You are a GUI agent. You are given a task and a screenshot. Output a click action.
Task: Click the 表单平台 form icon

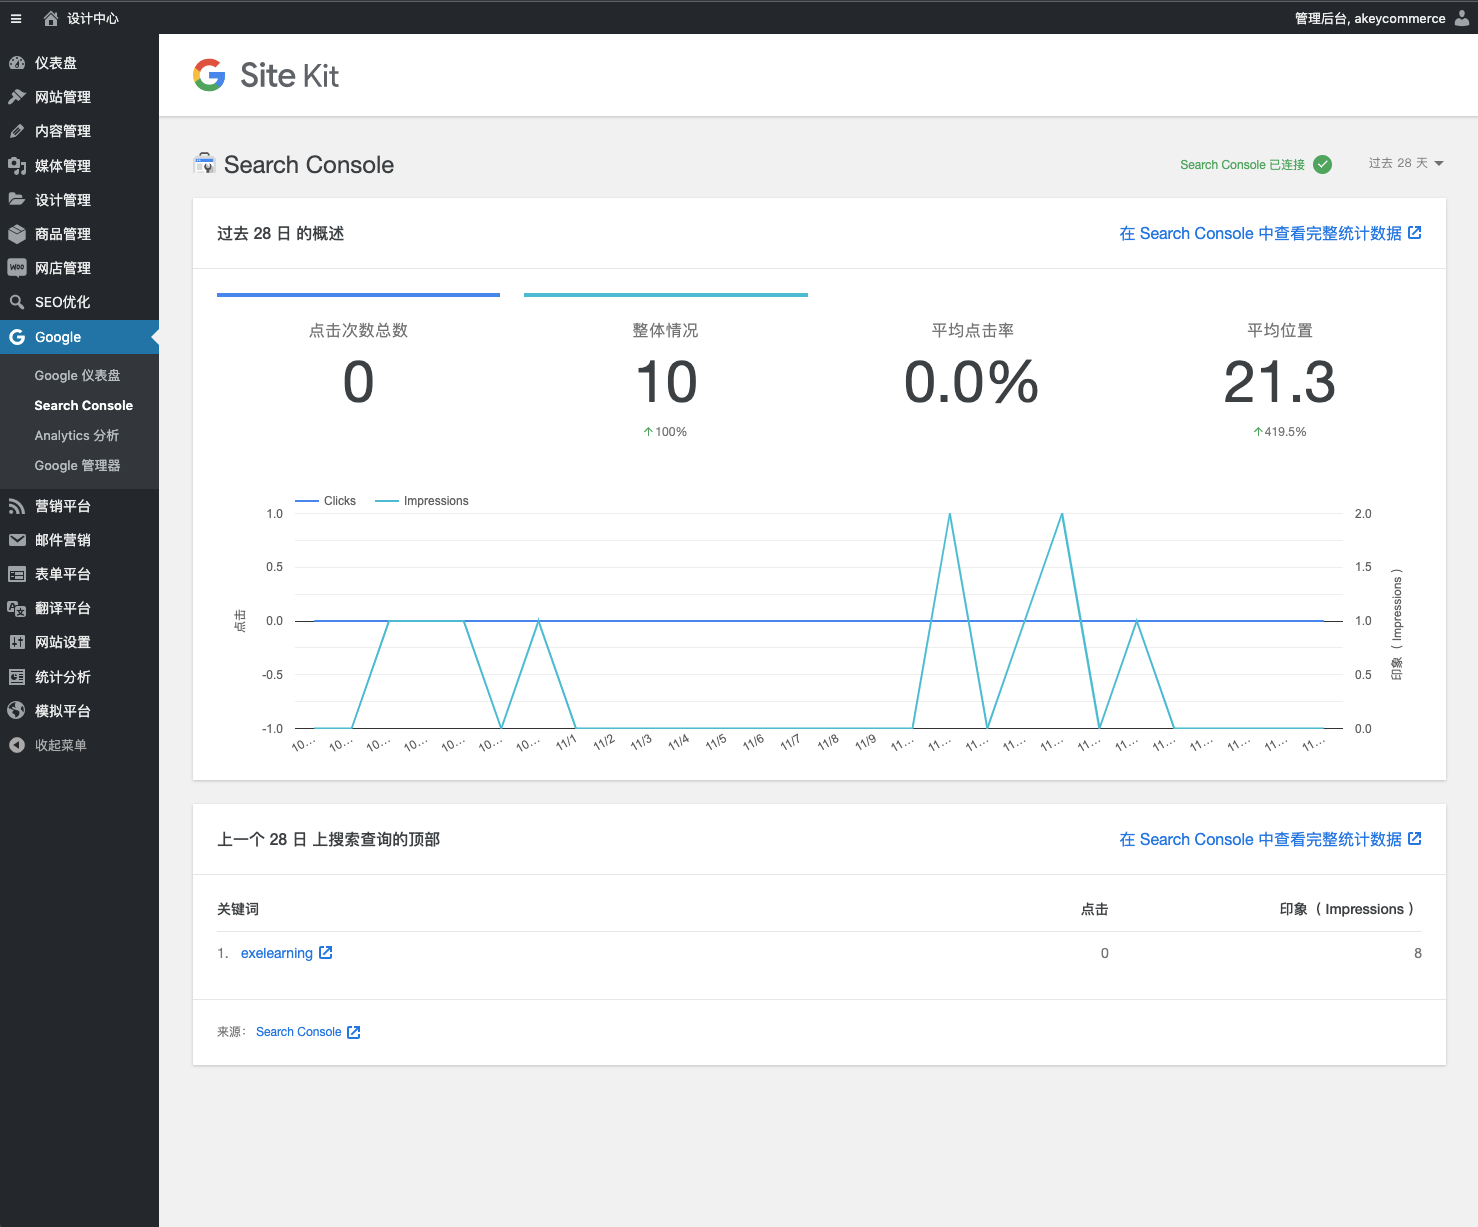tap(17, 574)
